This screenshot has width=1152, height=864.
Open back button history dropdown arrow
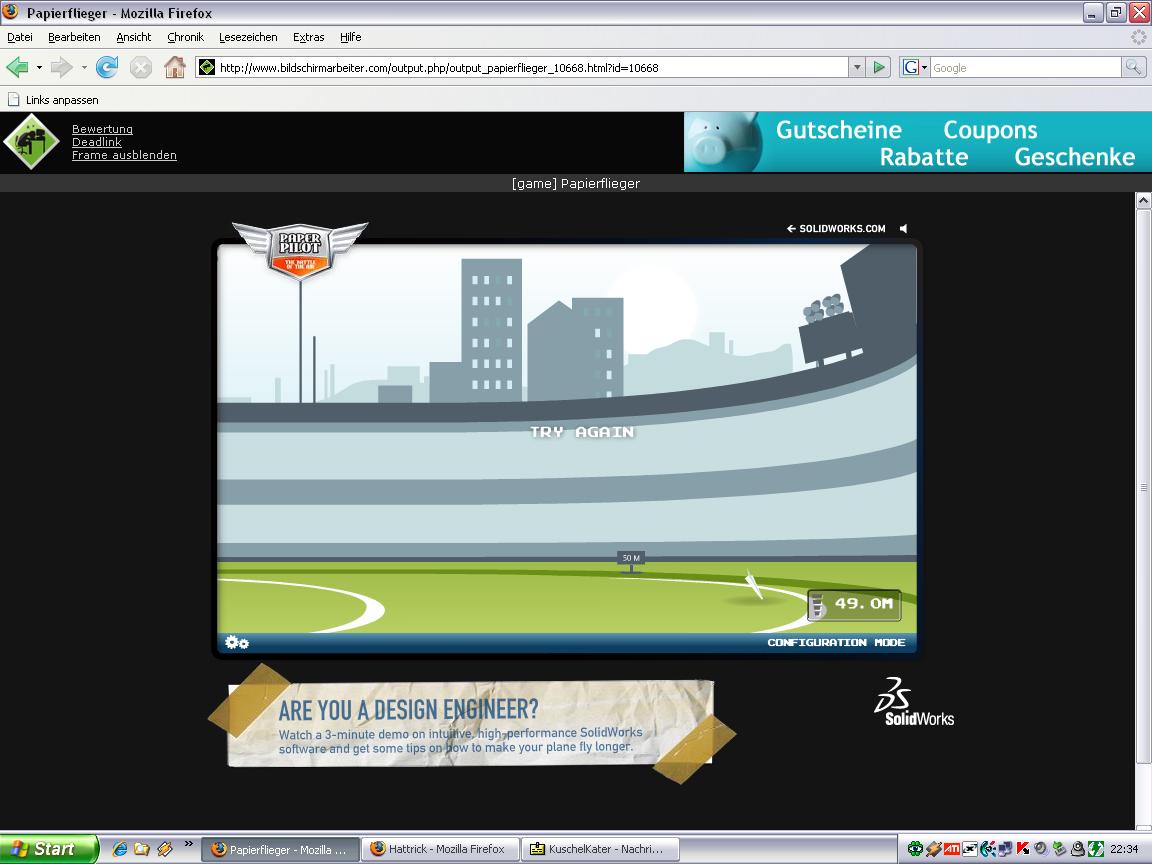(39, 67)
